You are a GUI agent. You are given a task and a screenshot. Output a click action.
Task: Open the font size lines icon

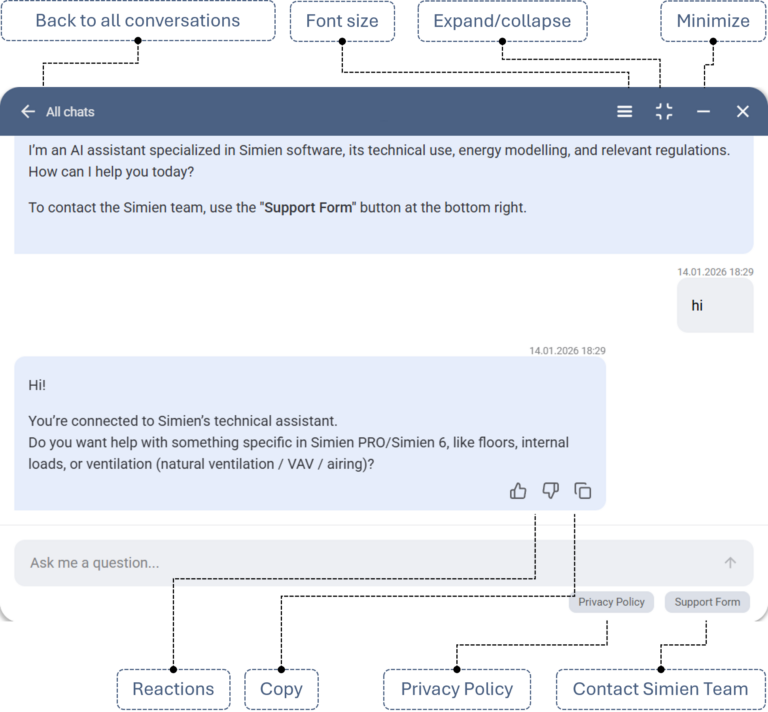(625, 112)
